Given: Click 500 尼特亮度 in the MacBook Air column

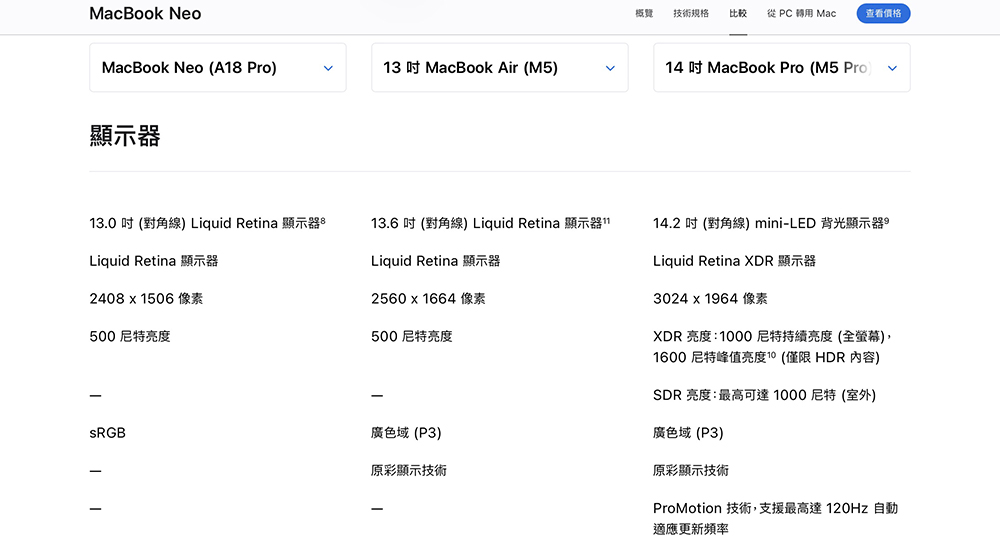Looking at the screenshot, I should (412, 336).
